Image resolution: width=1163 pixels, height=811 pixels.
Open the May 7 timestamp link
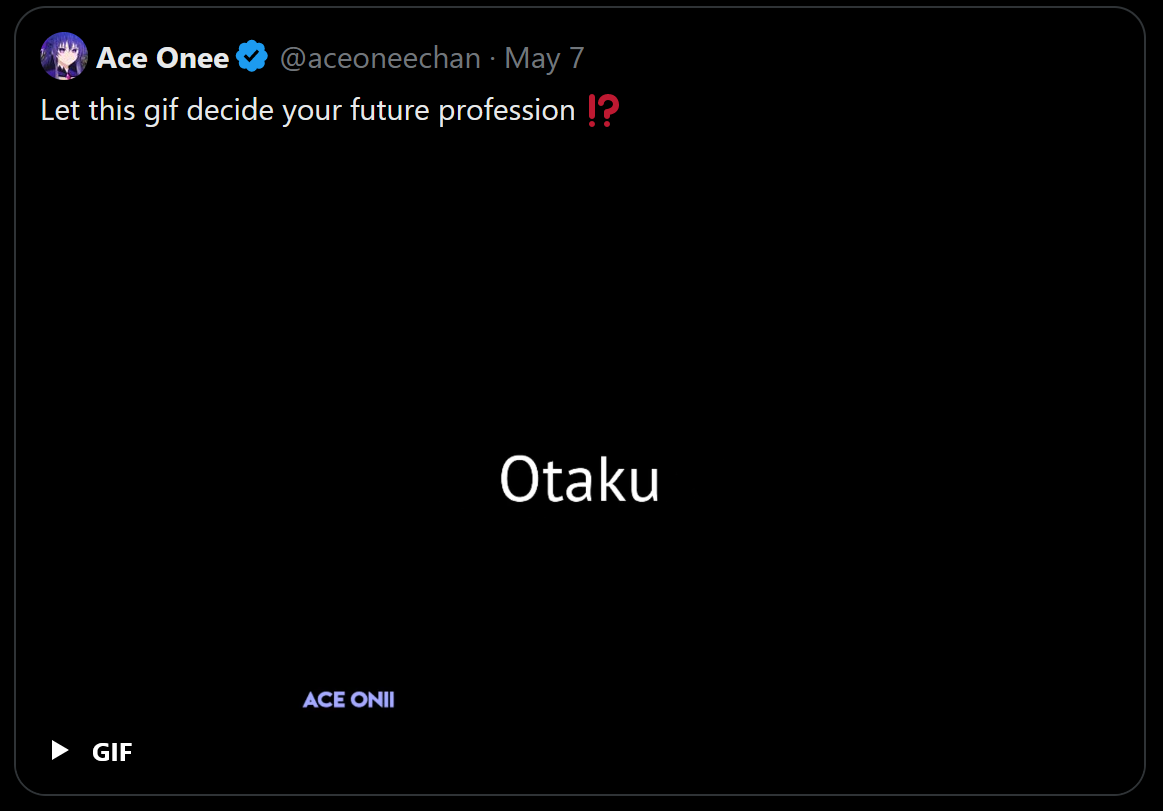pyautogui.click(x=544, y=58)
